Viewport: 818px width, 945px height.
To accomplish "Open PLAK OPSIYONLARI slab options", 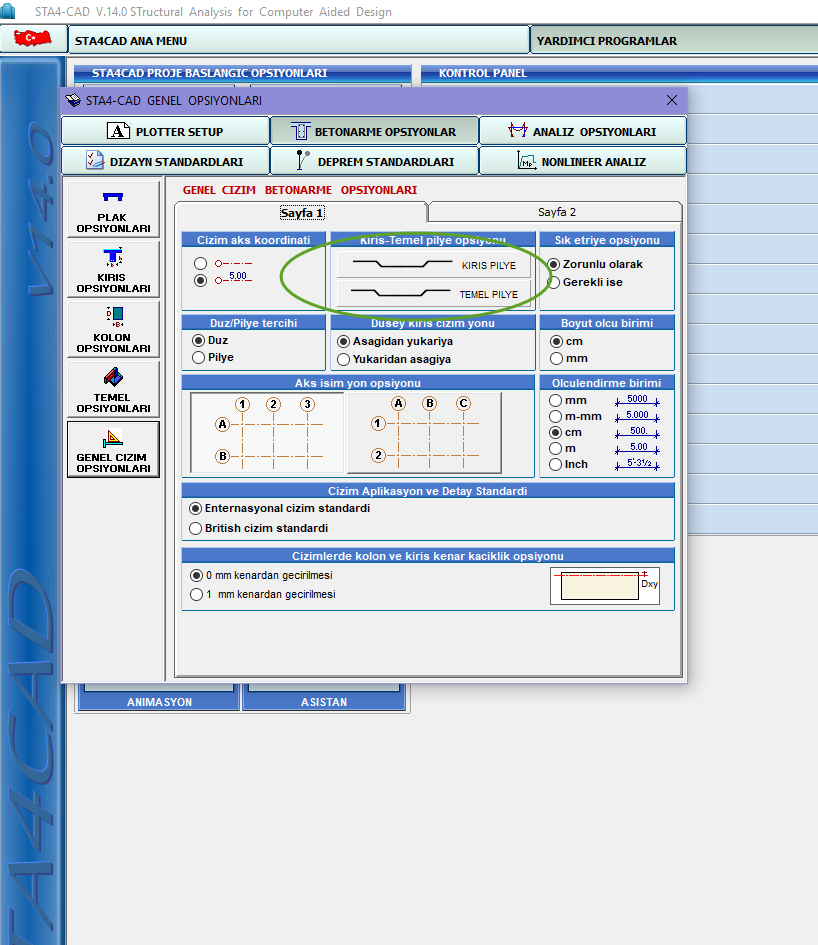I will click(x=113, y=210).
